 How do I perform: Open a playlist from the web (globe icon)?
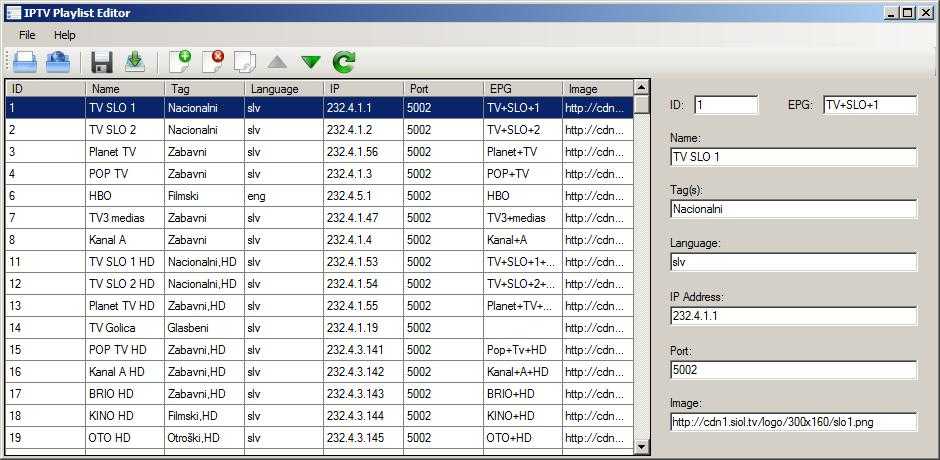click(58, 62)
